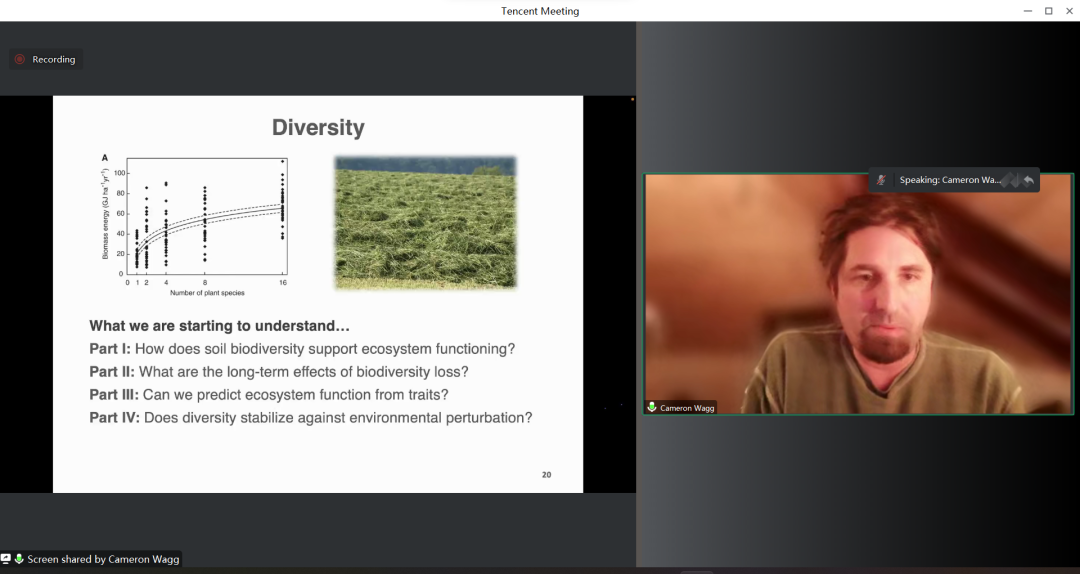
Task: Click the Recording status label
Action: pyautogui.click(x=54, y=60)
